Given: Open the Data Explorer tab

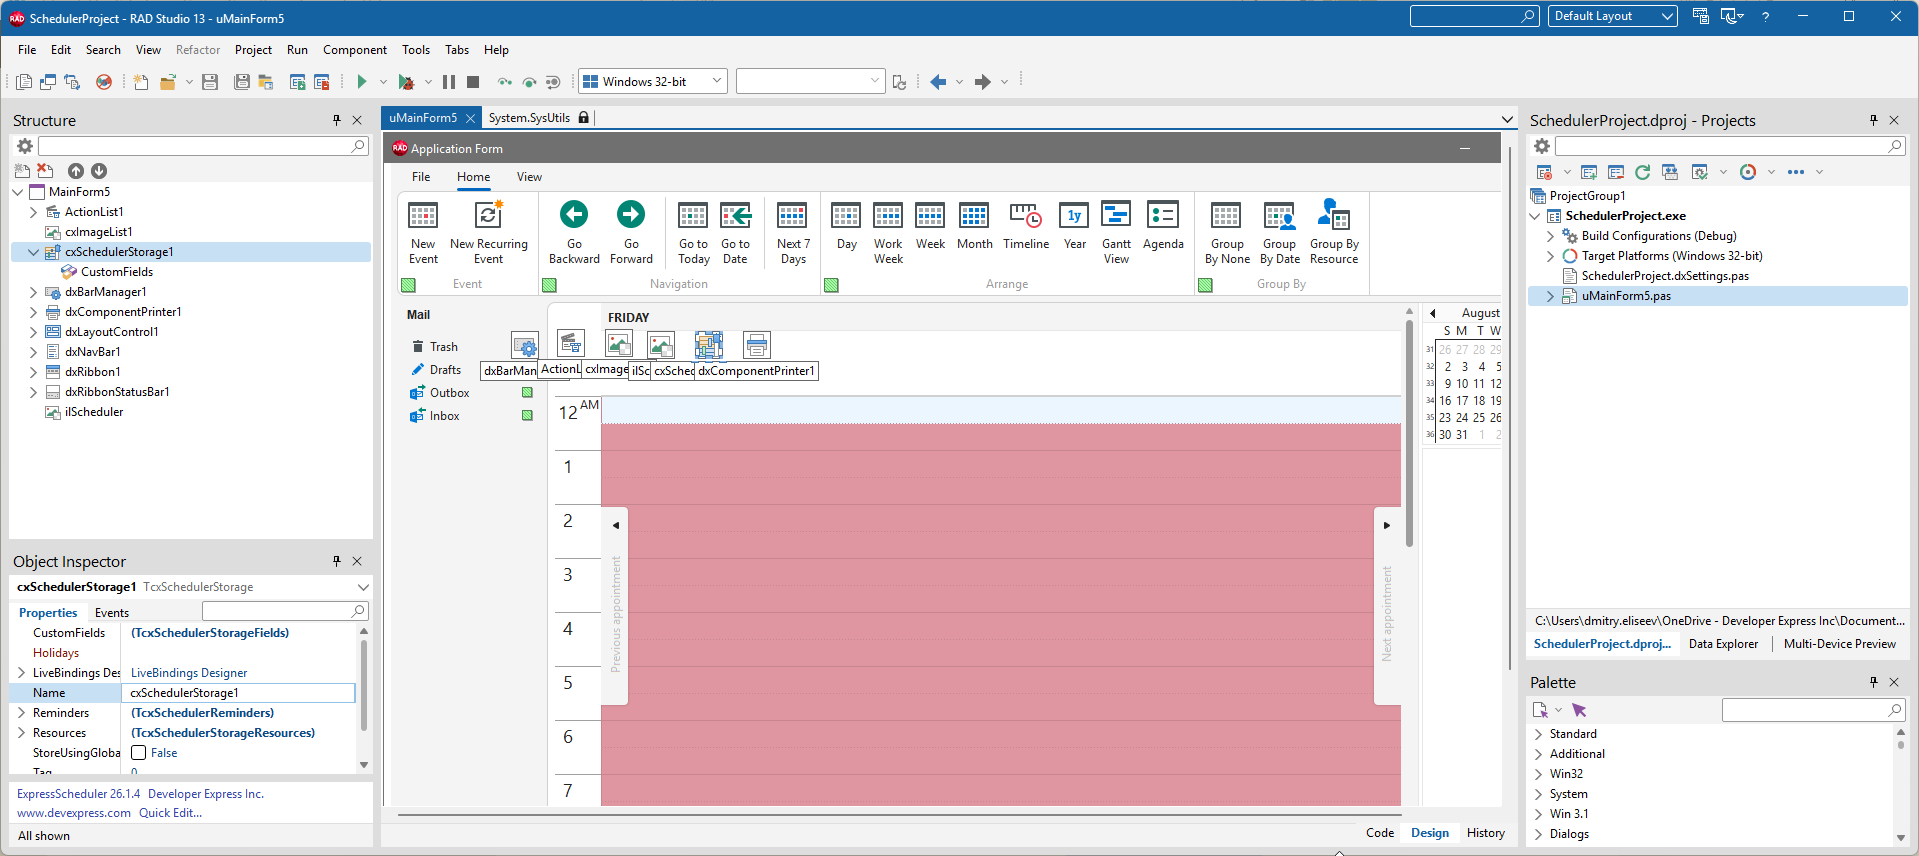Looking at the screenshot, I should pos(1723,644).
